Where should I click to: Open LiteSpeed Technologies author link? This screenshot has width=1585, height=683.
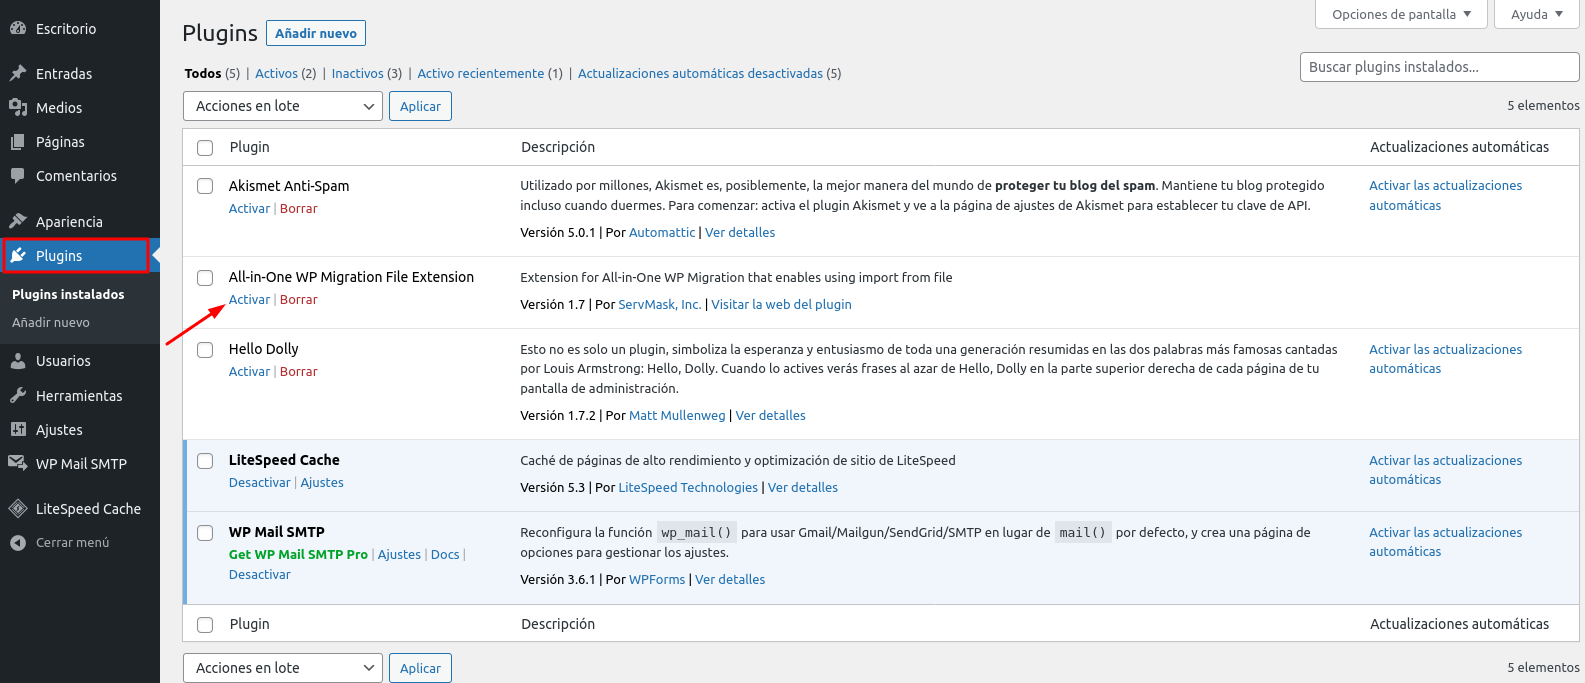(x=688, y=488)
